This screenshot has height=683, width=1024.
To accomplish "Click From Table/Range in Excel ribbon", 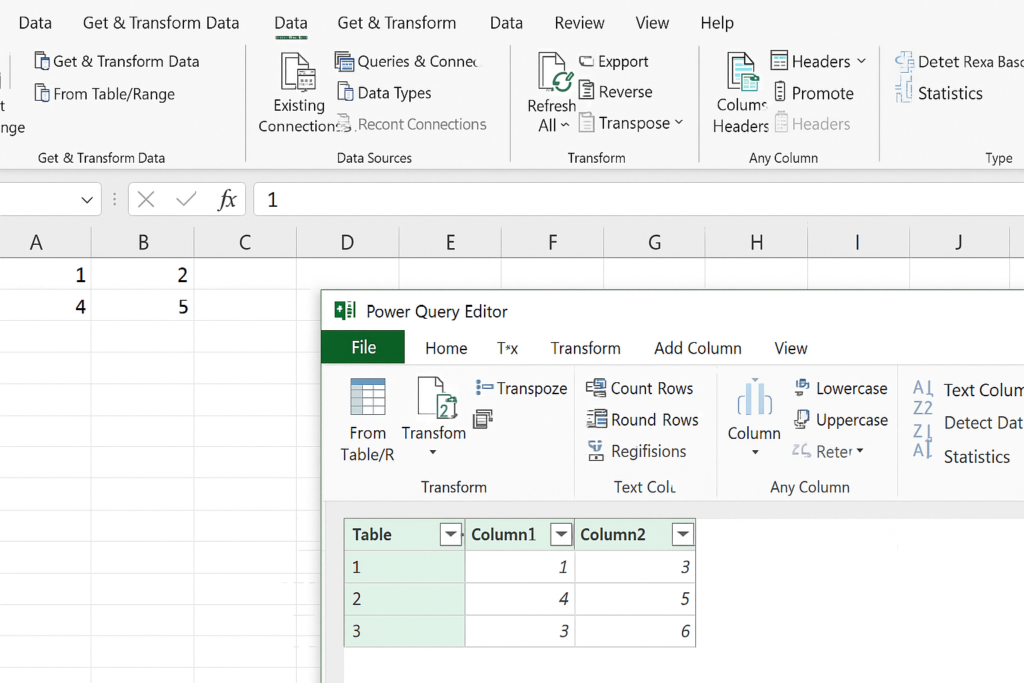I will (x=105, y=94).
